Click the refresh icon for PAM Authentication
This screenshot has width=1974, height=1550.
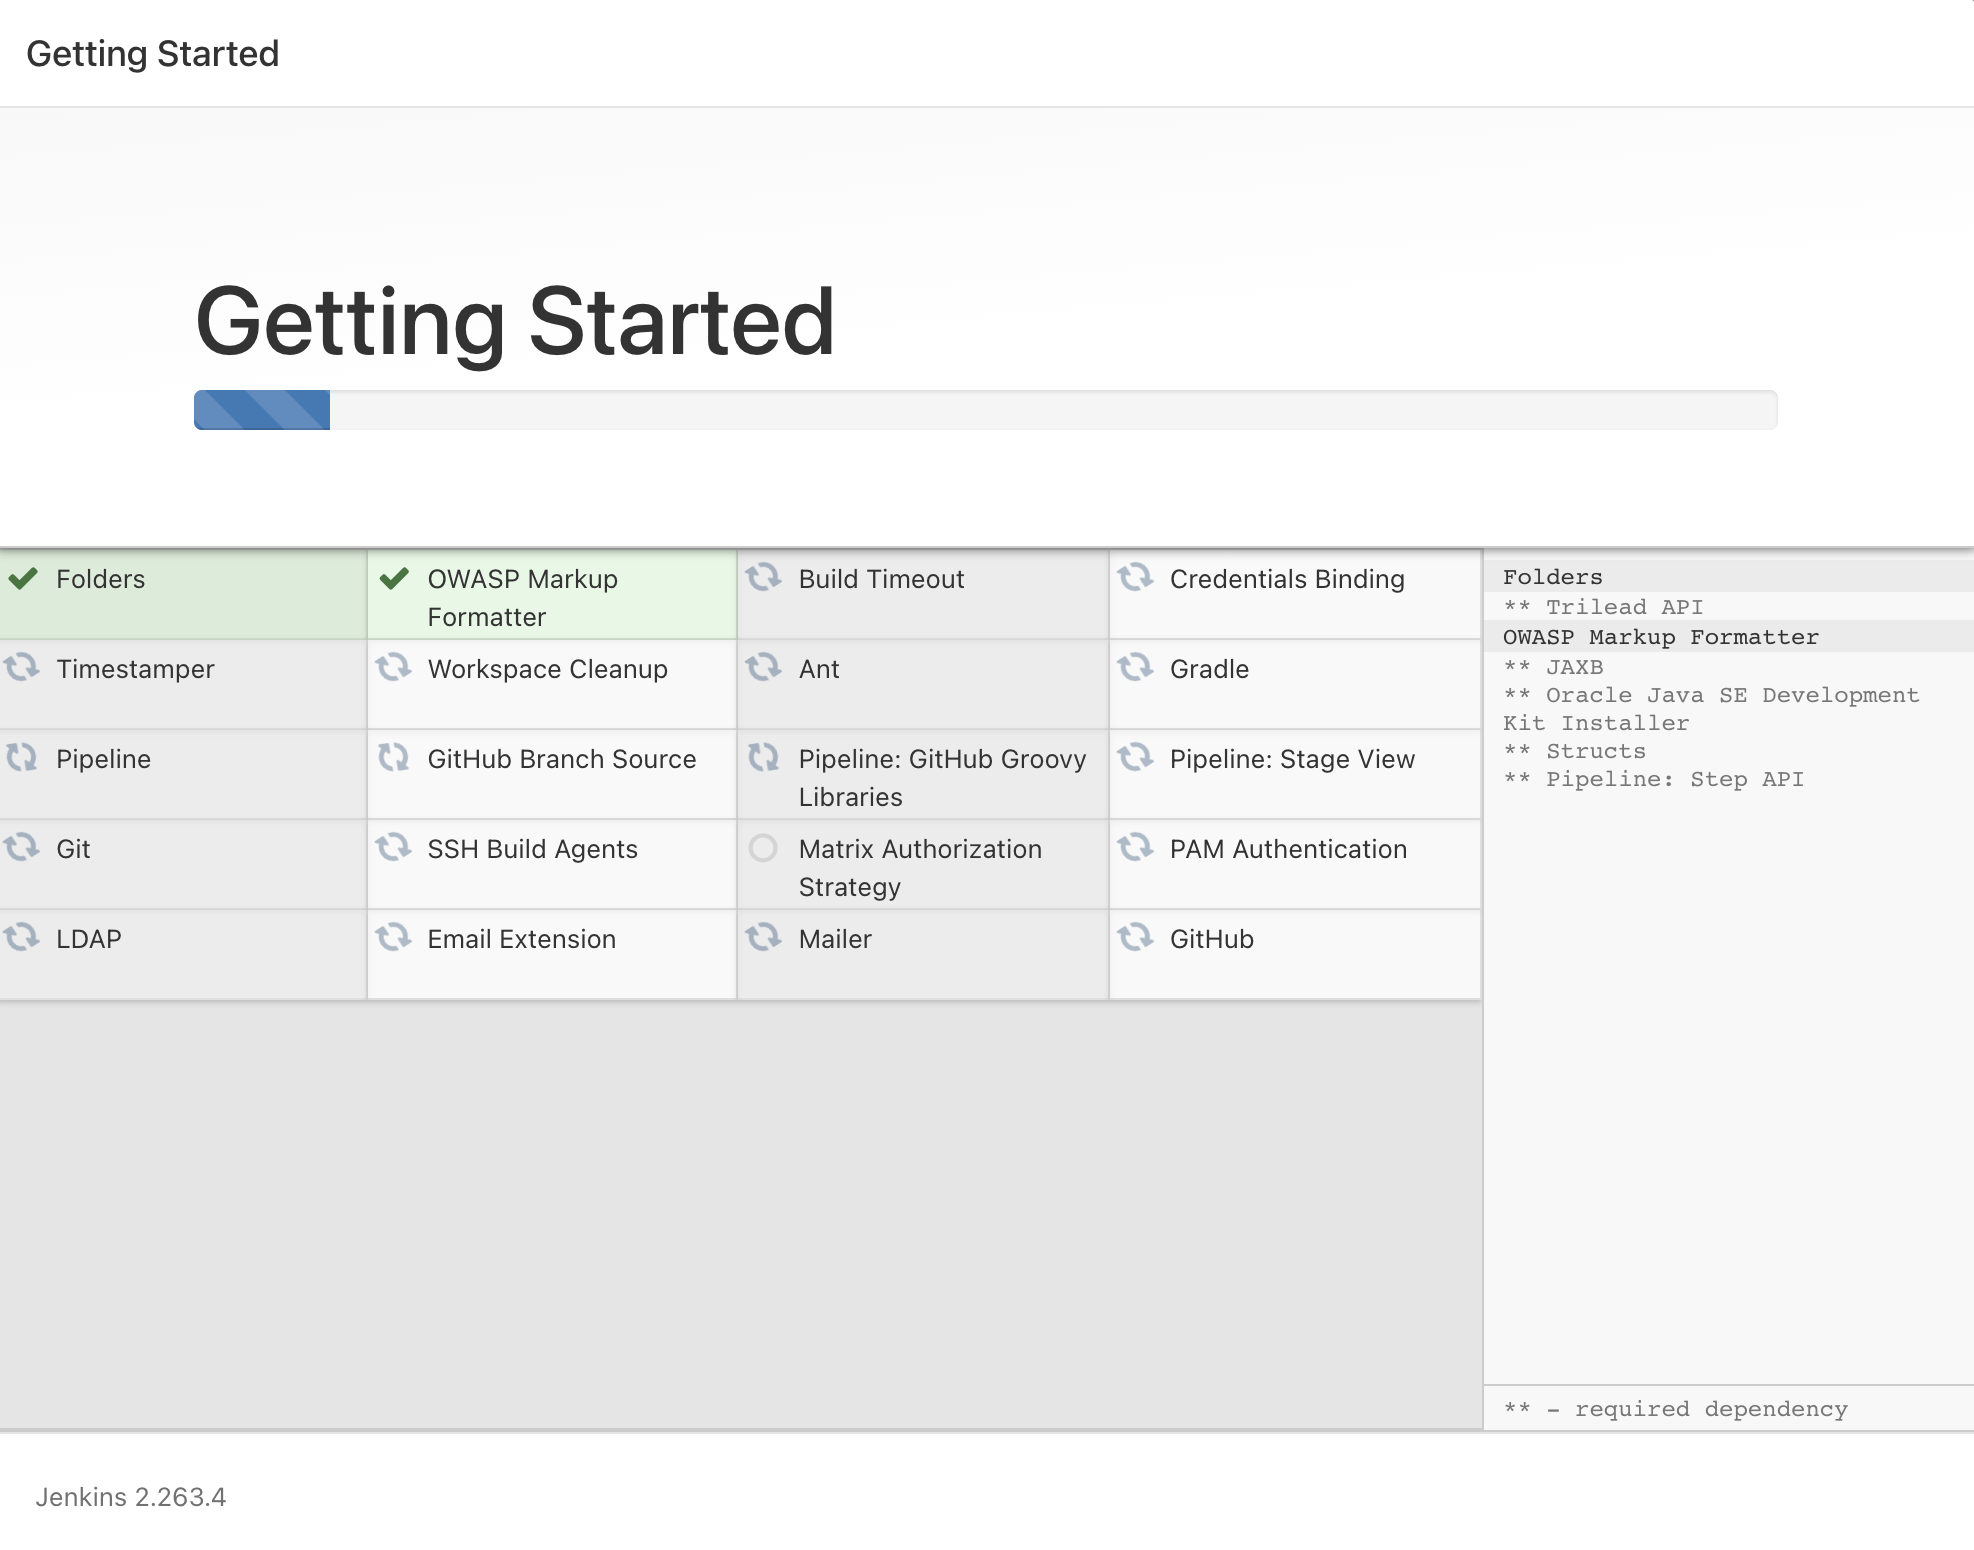1135,847
